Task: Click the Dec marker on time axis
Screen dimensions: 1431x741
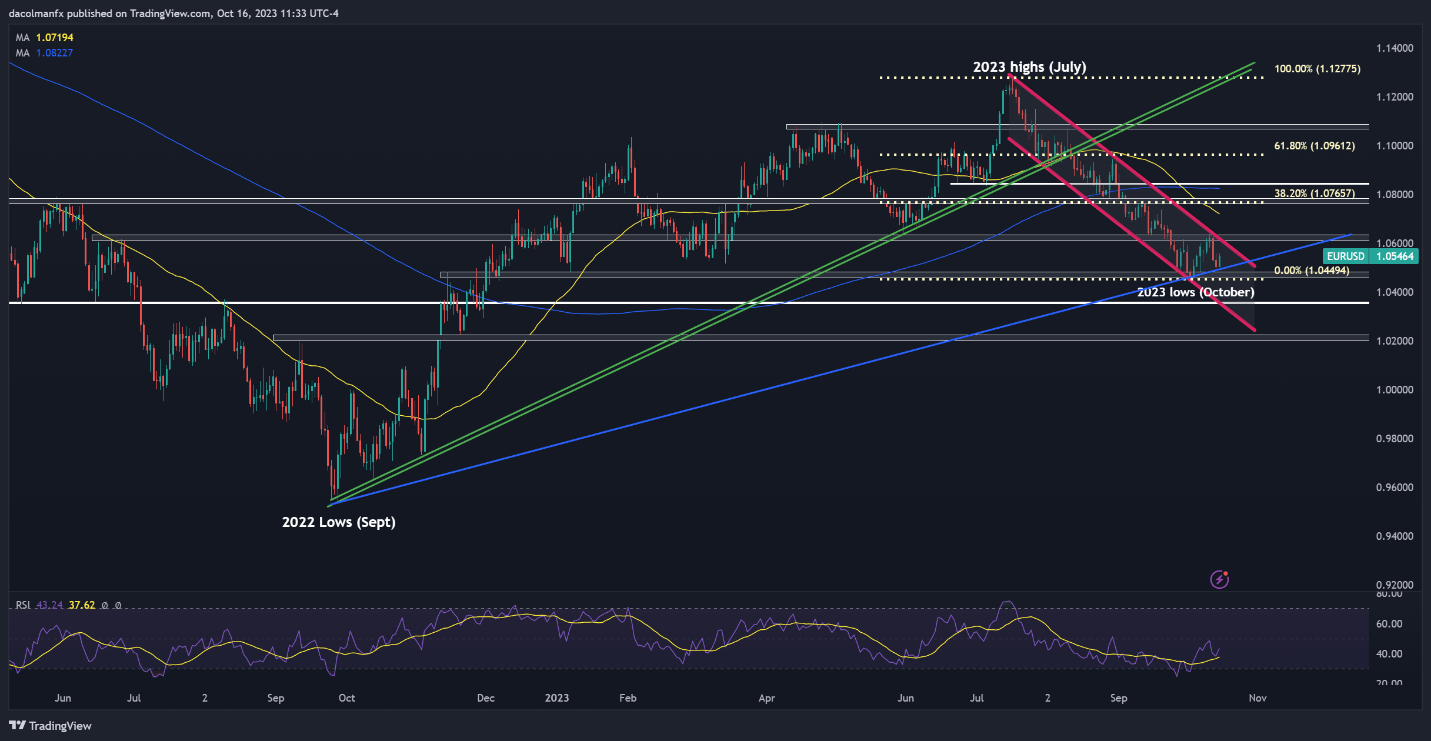Action: click(487, 699)
